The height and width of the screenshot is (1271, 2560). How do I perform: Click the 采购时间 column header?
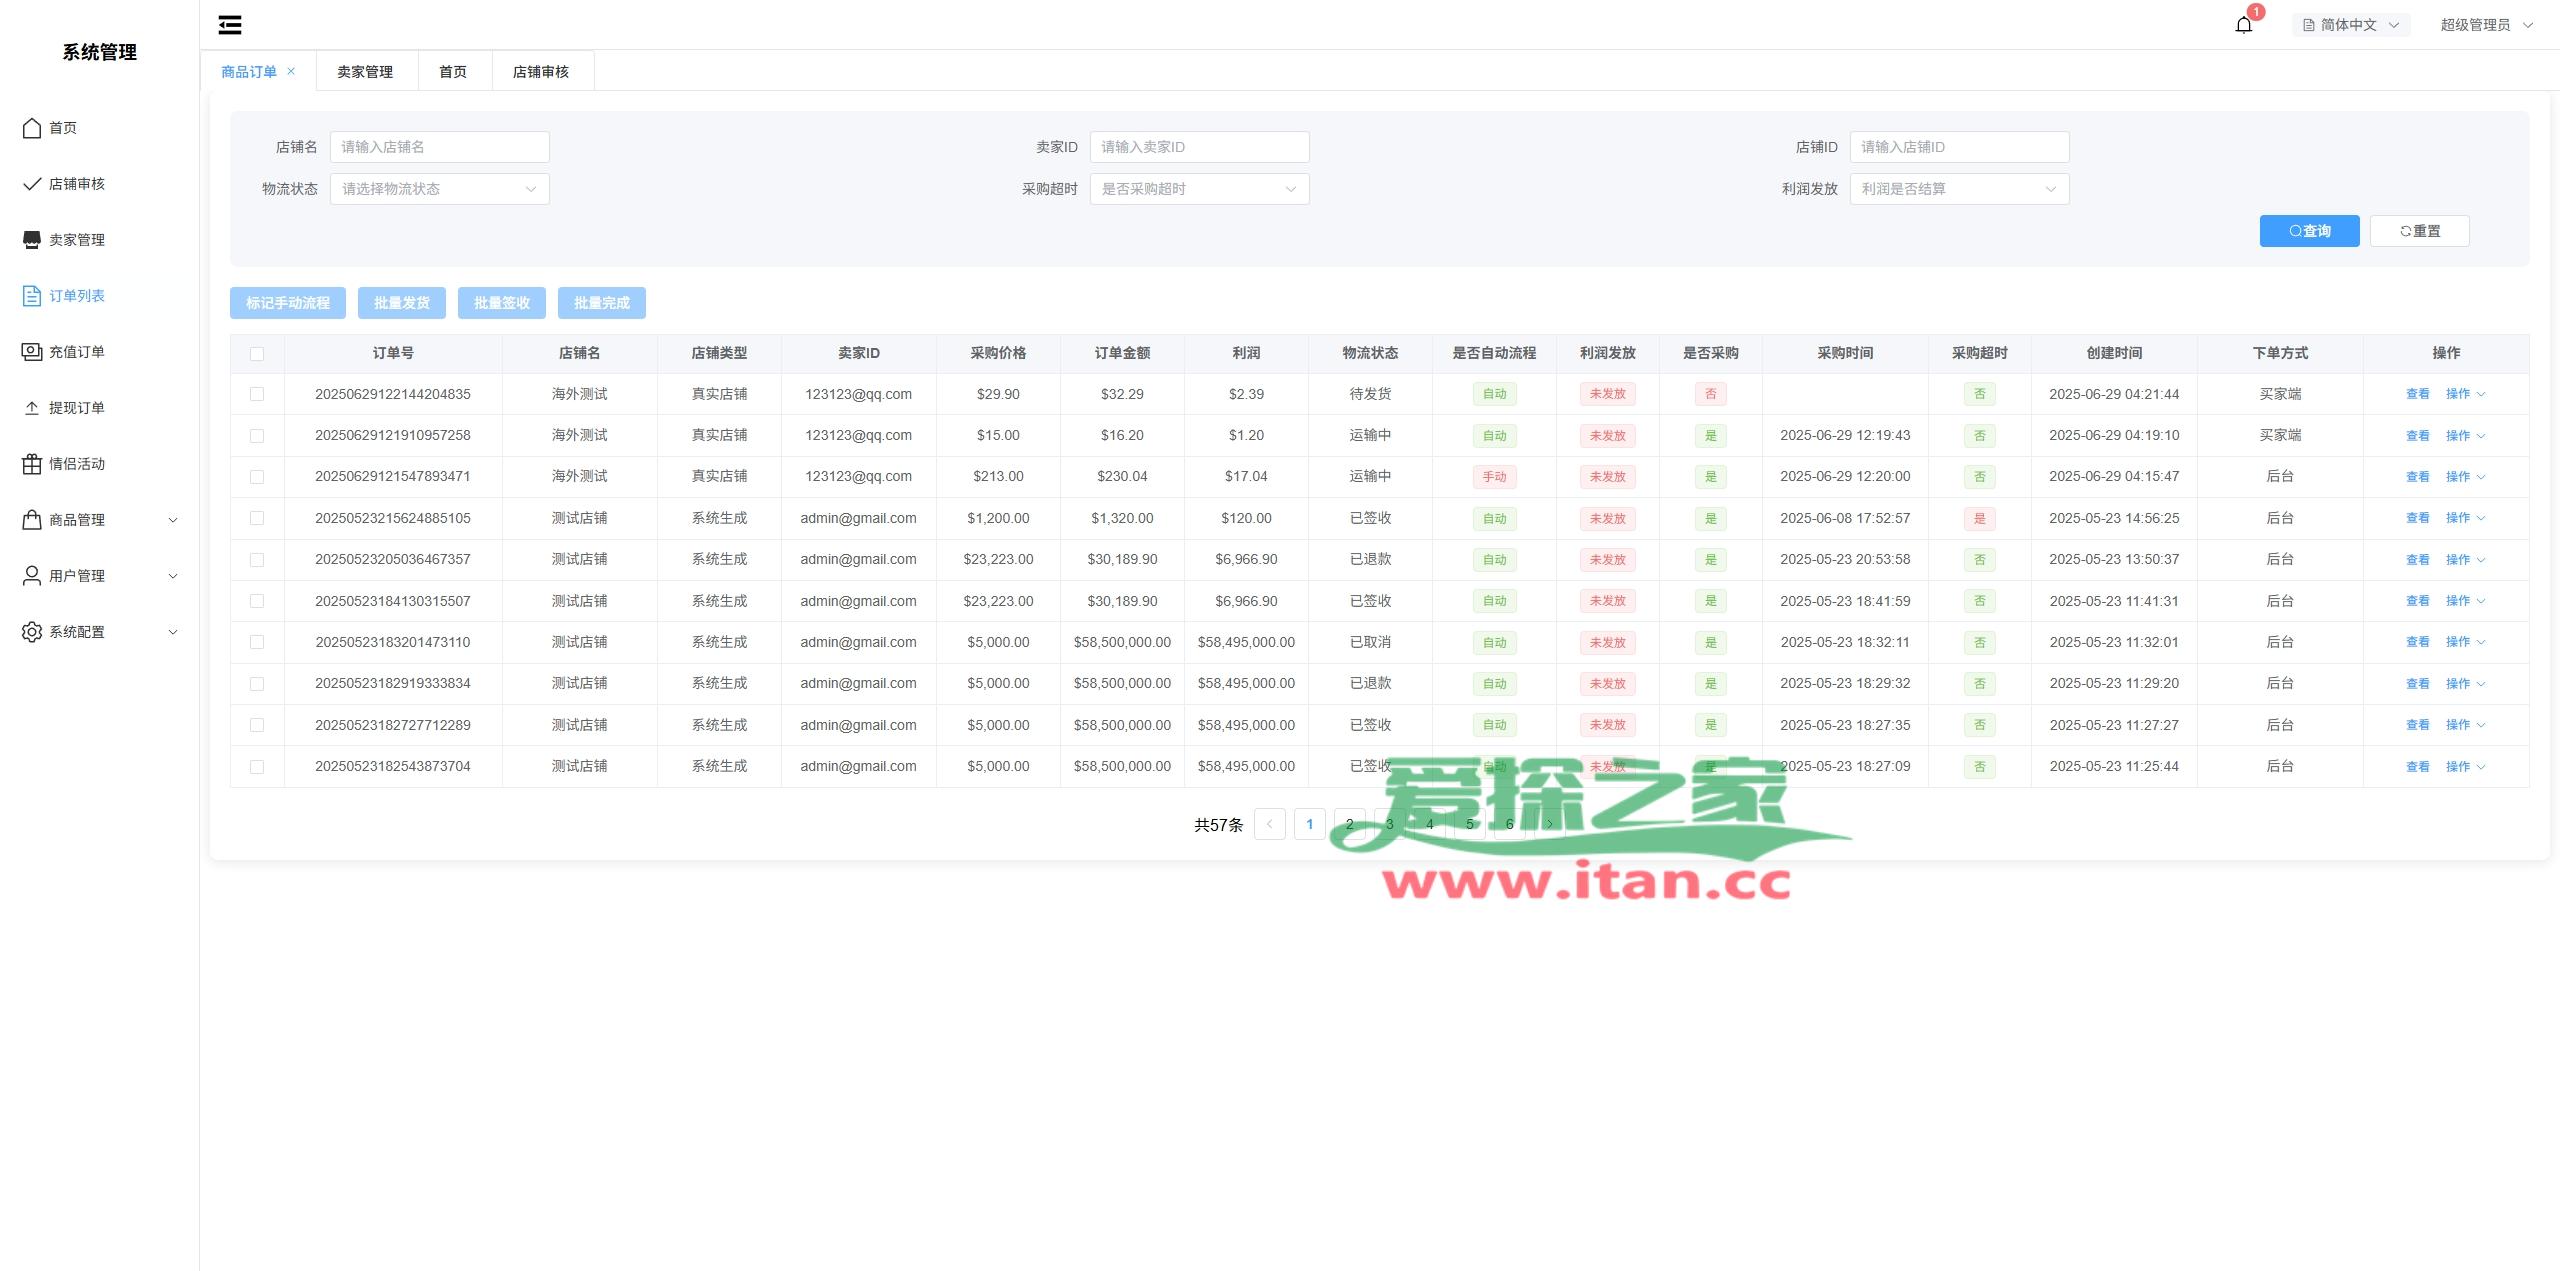coord(1845,353)
